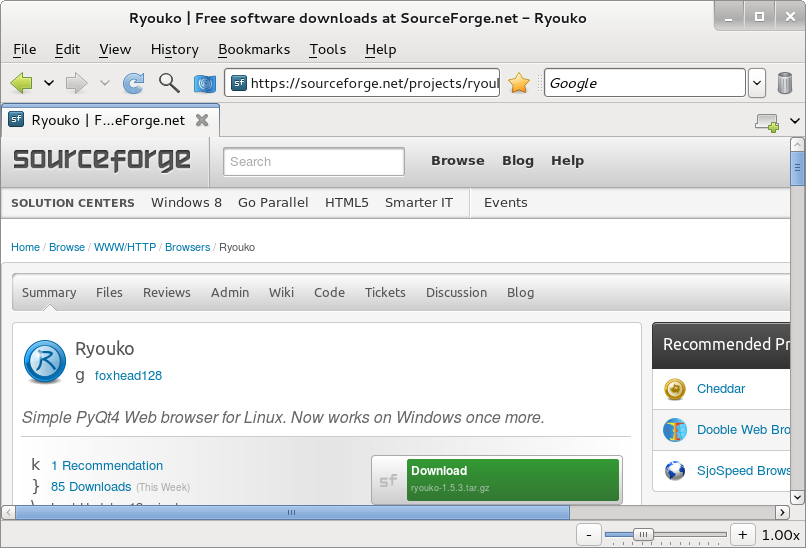
Task: Focus the sourceforge.net URL address field
Action: [362, 83]
